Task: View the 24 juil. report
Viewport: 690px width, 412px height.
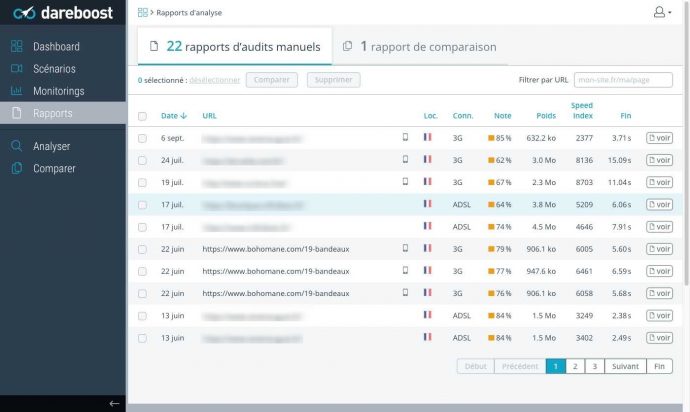Action: pyautogui.click(x=659, y=160)
